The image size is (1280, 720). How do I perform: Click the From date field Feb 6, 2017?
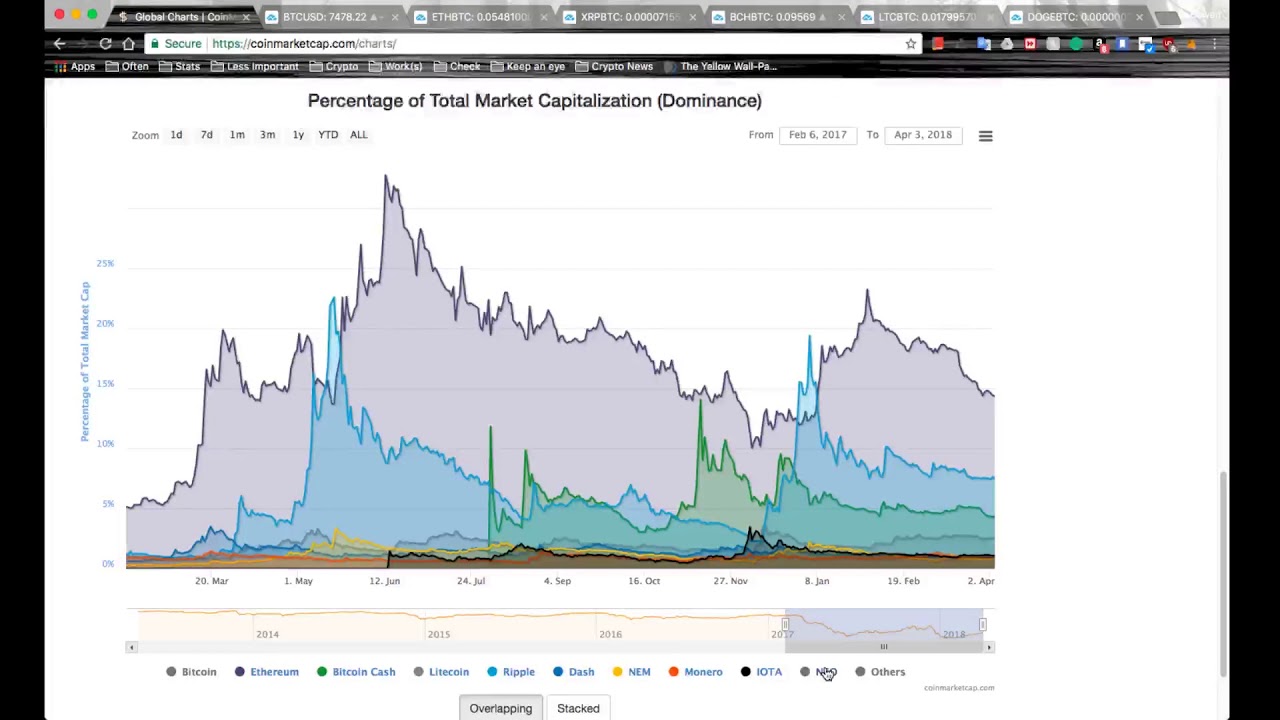point(818,135)
